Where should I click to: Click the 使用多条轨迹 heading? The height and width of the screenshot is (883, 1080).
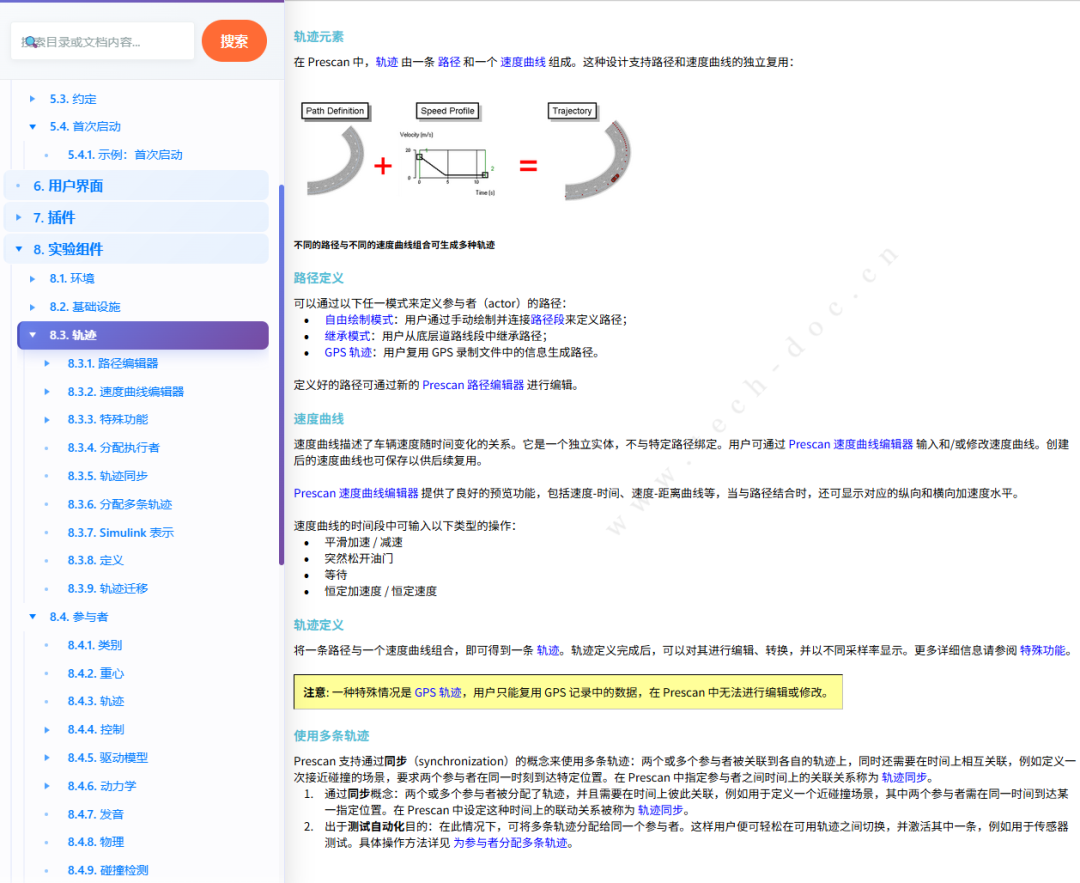pos(331,736)
